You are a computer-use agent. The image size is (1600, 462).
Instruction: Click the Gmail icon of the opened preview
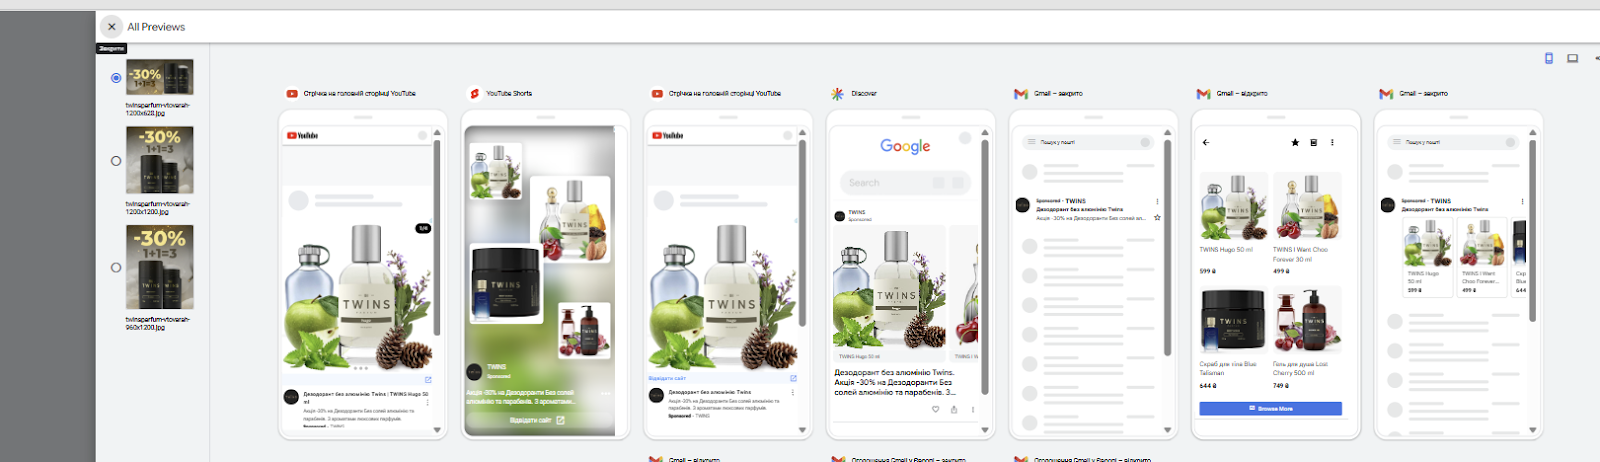click(x=1204, y=94)
